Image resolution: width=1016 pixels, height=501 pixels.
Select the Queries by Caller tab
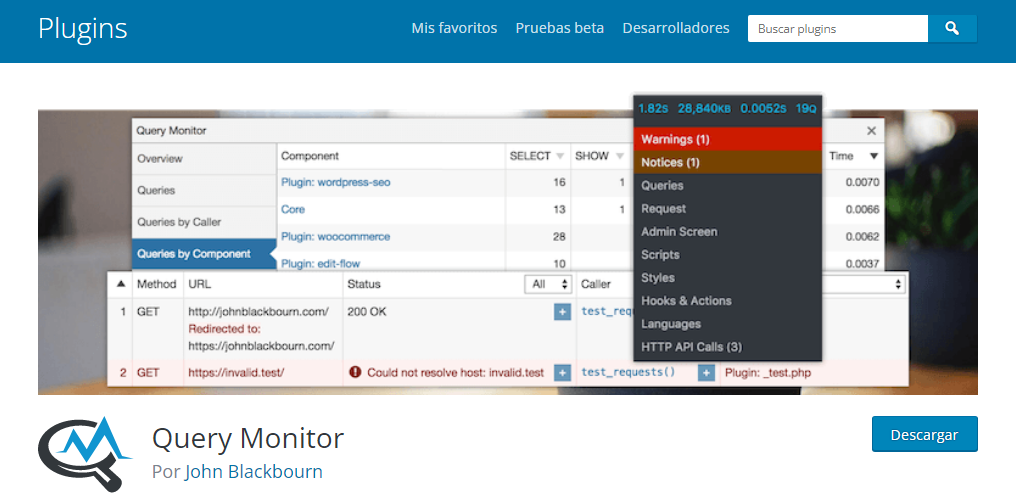(x=204, y=222)
